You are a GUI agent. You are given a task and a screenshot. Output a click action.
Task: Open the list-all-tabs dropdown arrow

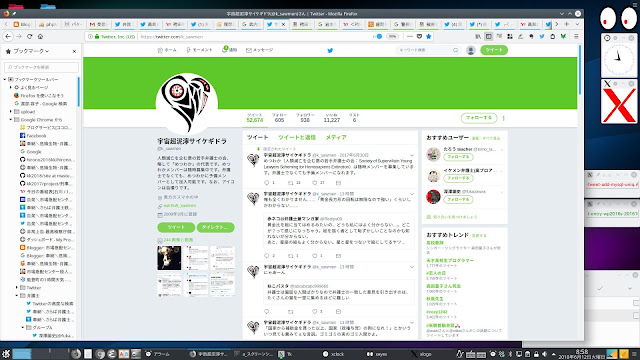point(577,24)
